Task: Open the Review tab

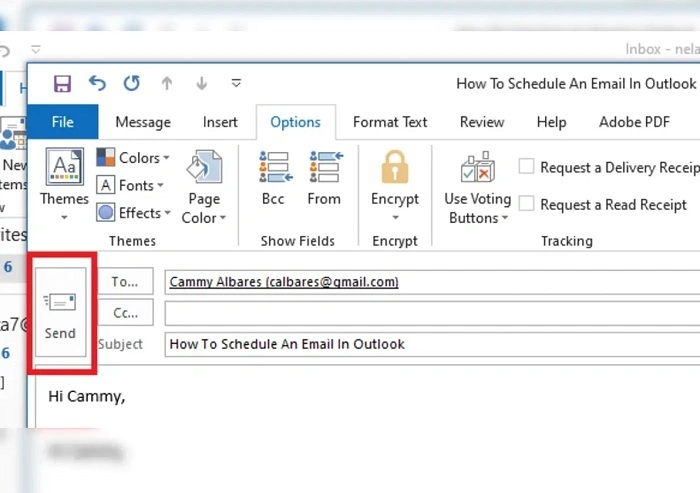Action: click(x=482, y=122)
